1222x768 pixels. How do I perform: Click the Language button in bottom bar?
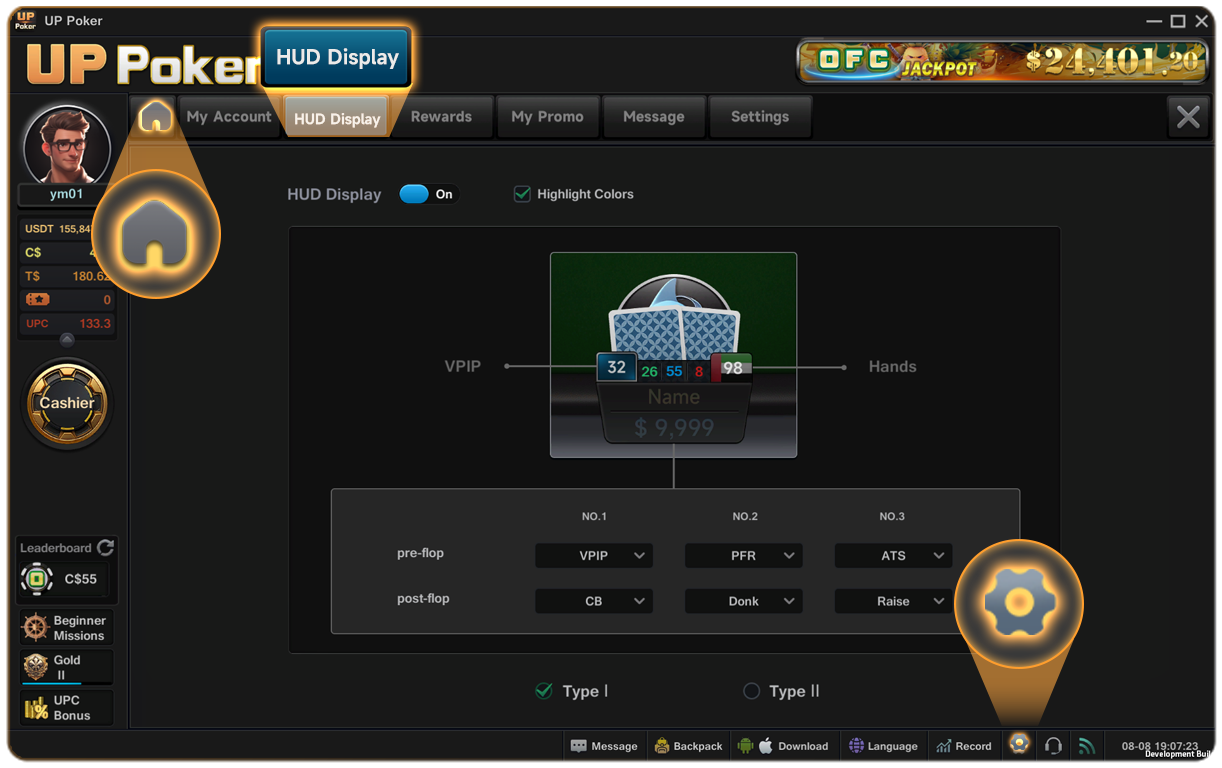[x=883, y=746]
